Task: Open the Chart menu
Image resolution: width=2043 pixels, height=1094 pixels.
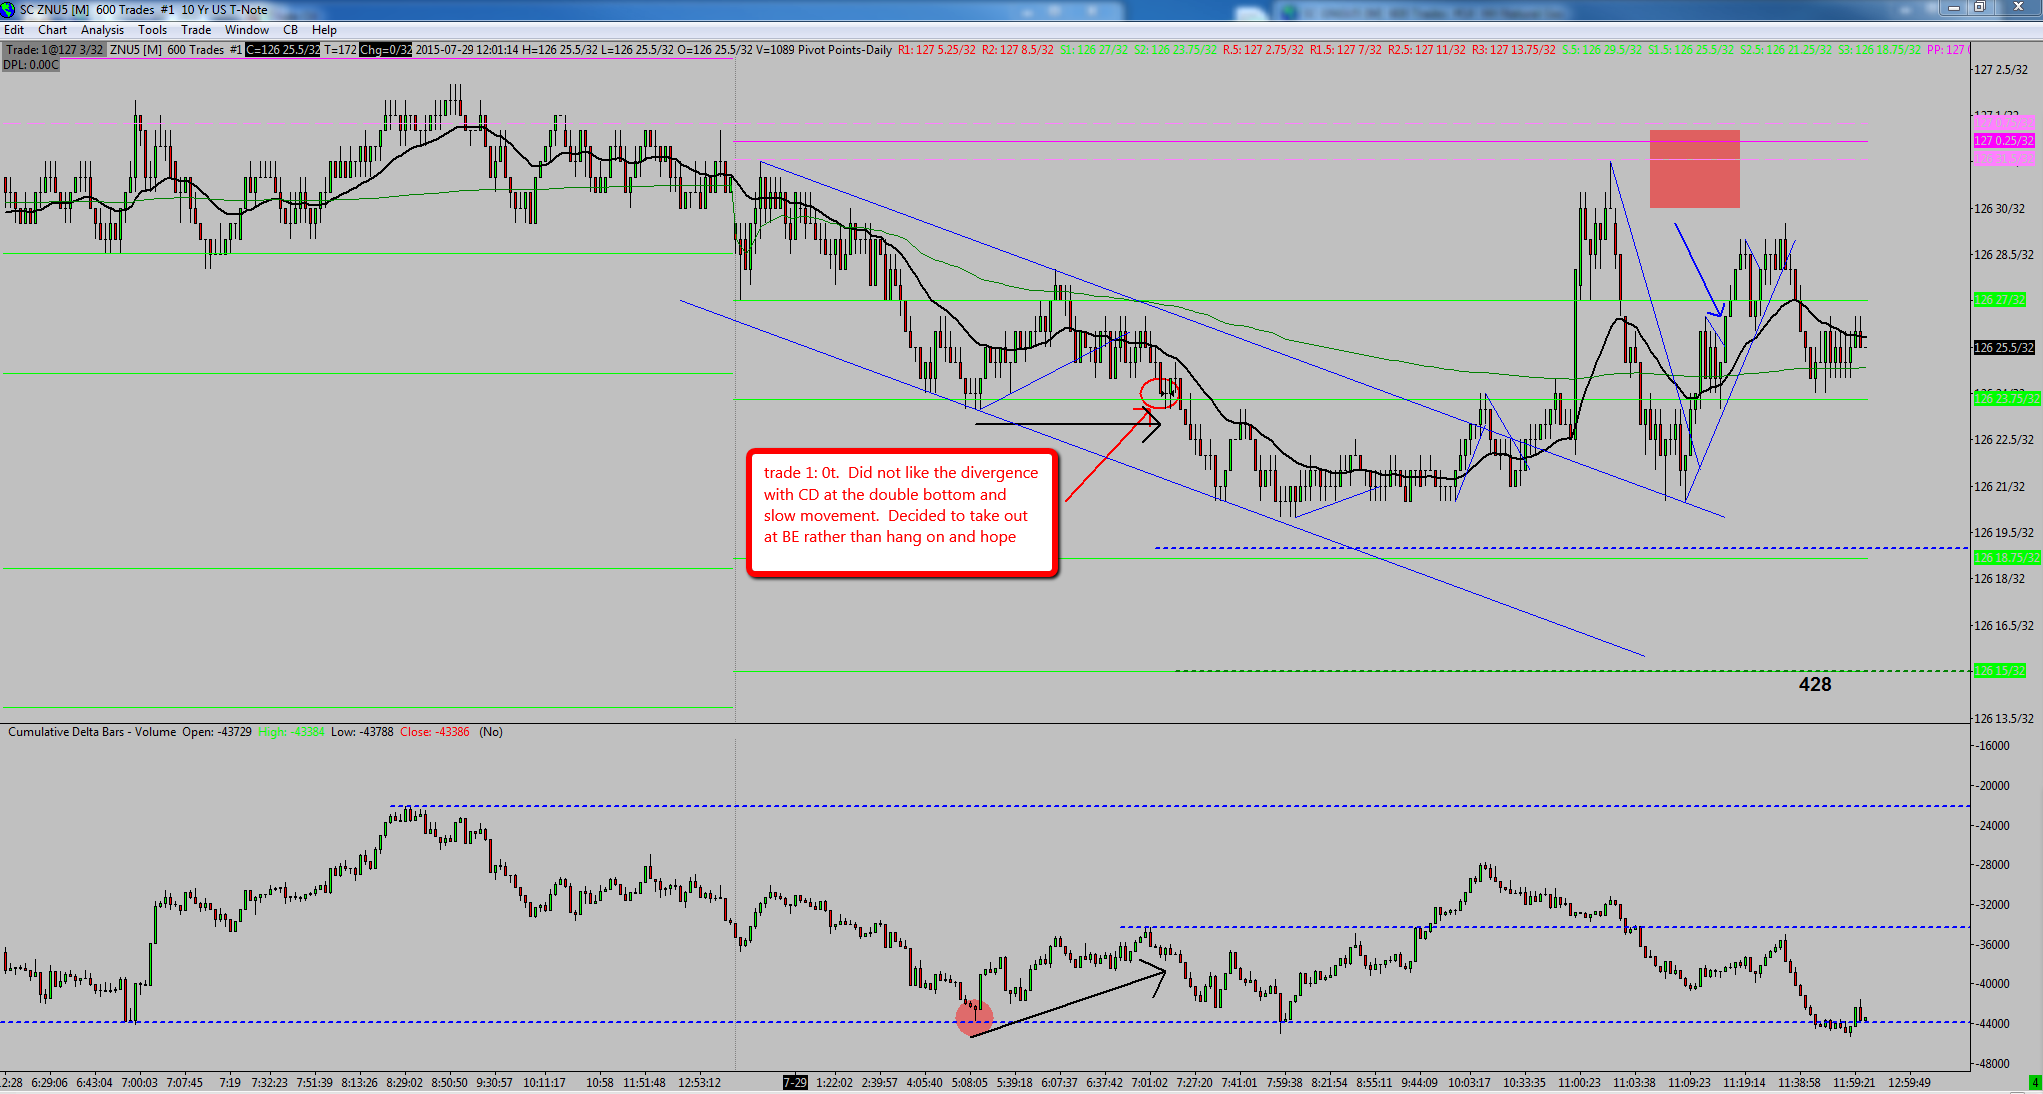Action: [x=52, y=30]
